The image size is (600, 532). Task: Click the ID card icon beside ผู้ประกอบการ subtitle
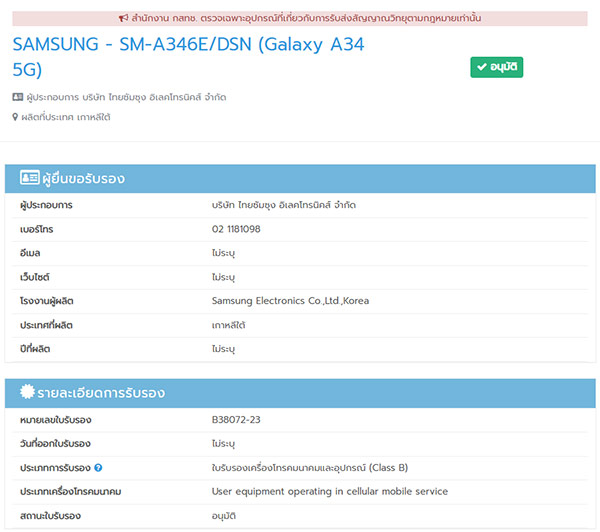(18, 97)
